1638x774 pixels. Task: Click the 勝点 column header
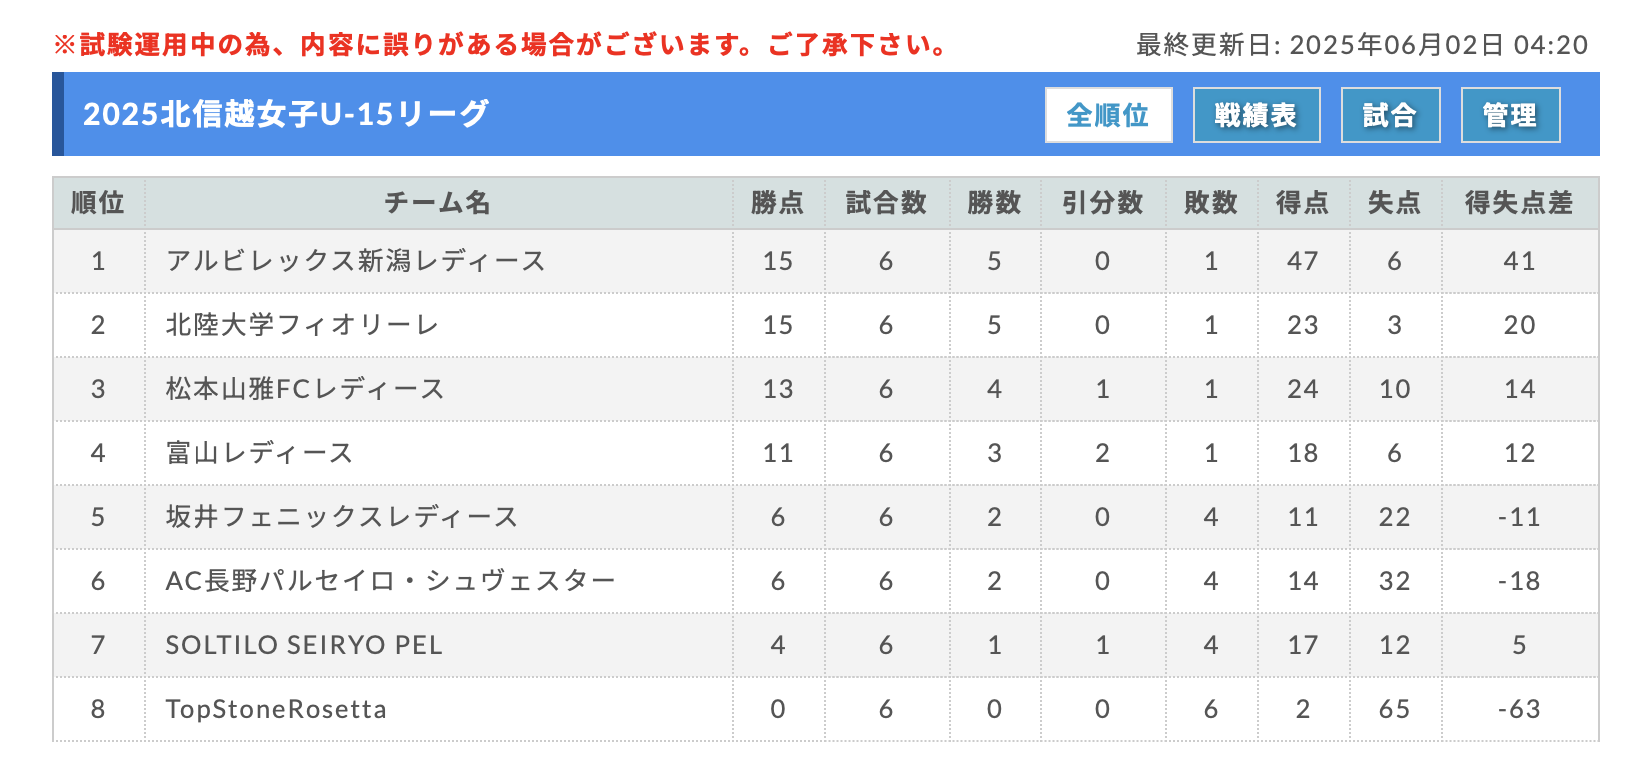(x=778, y=203)
